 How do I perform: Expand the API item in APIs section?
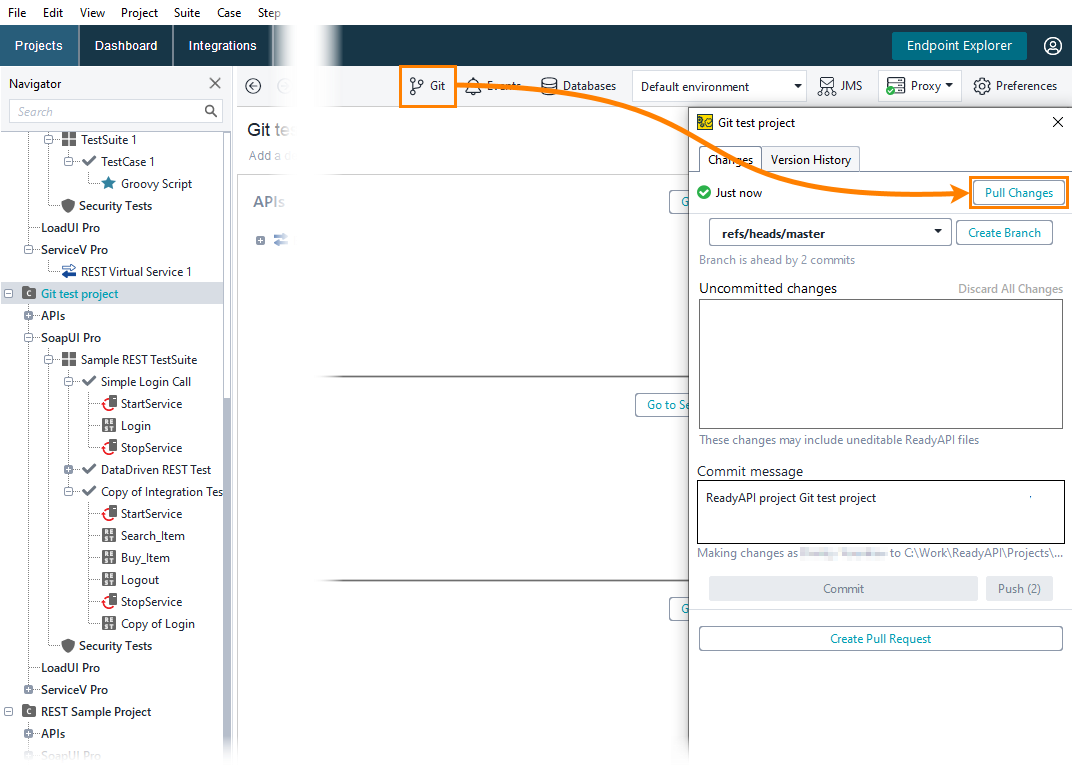(x=260, y=240)
